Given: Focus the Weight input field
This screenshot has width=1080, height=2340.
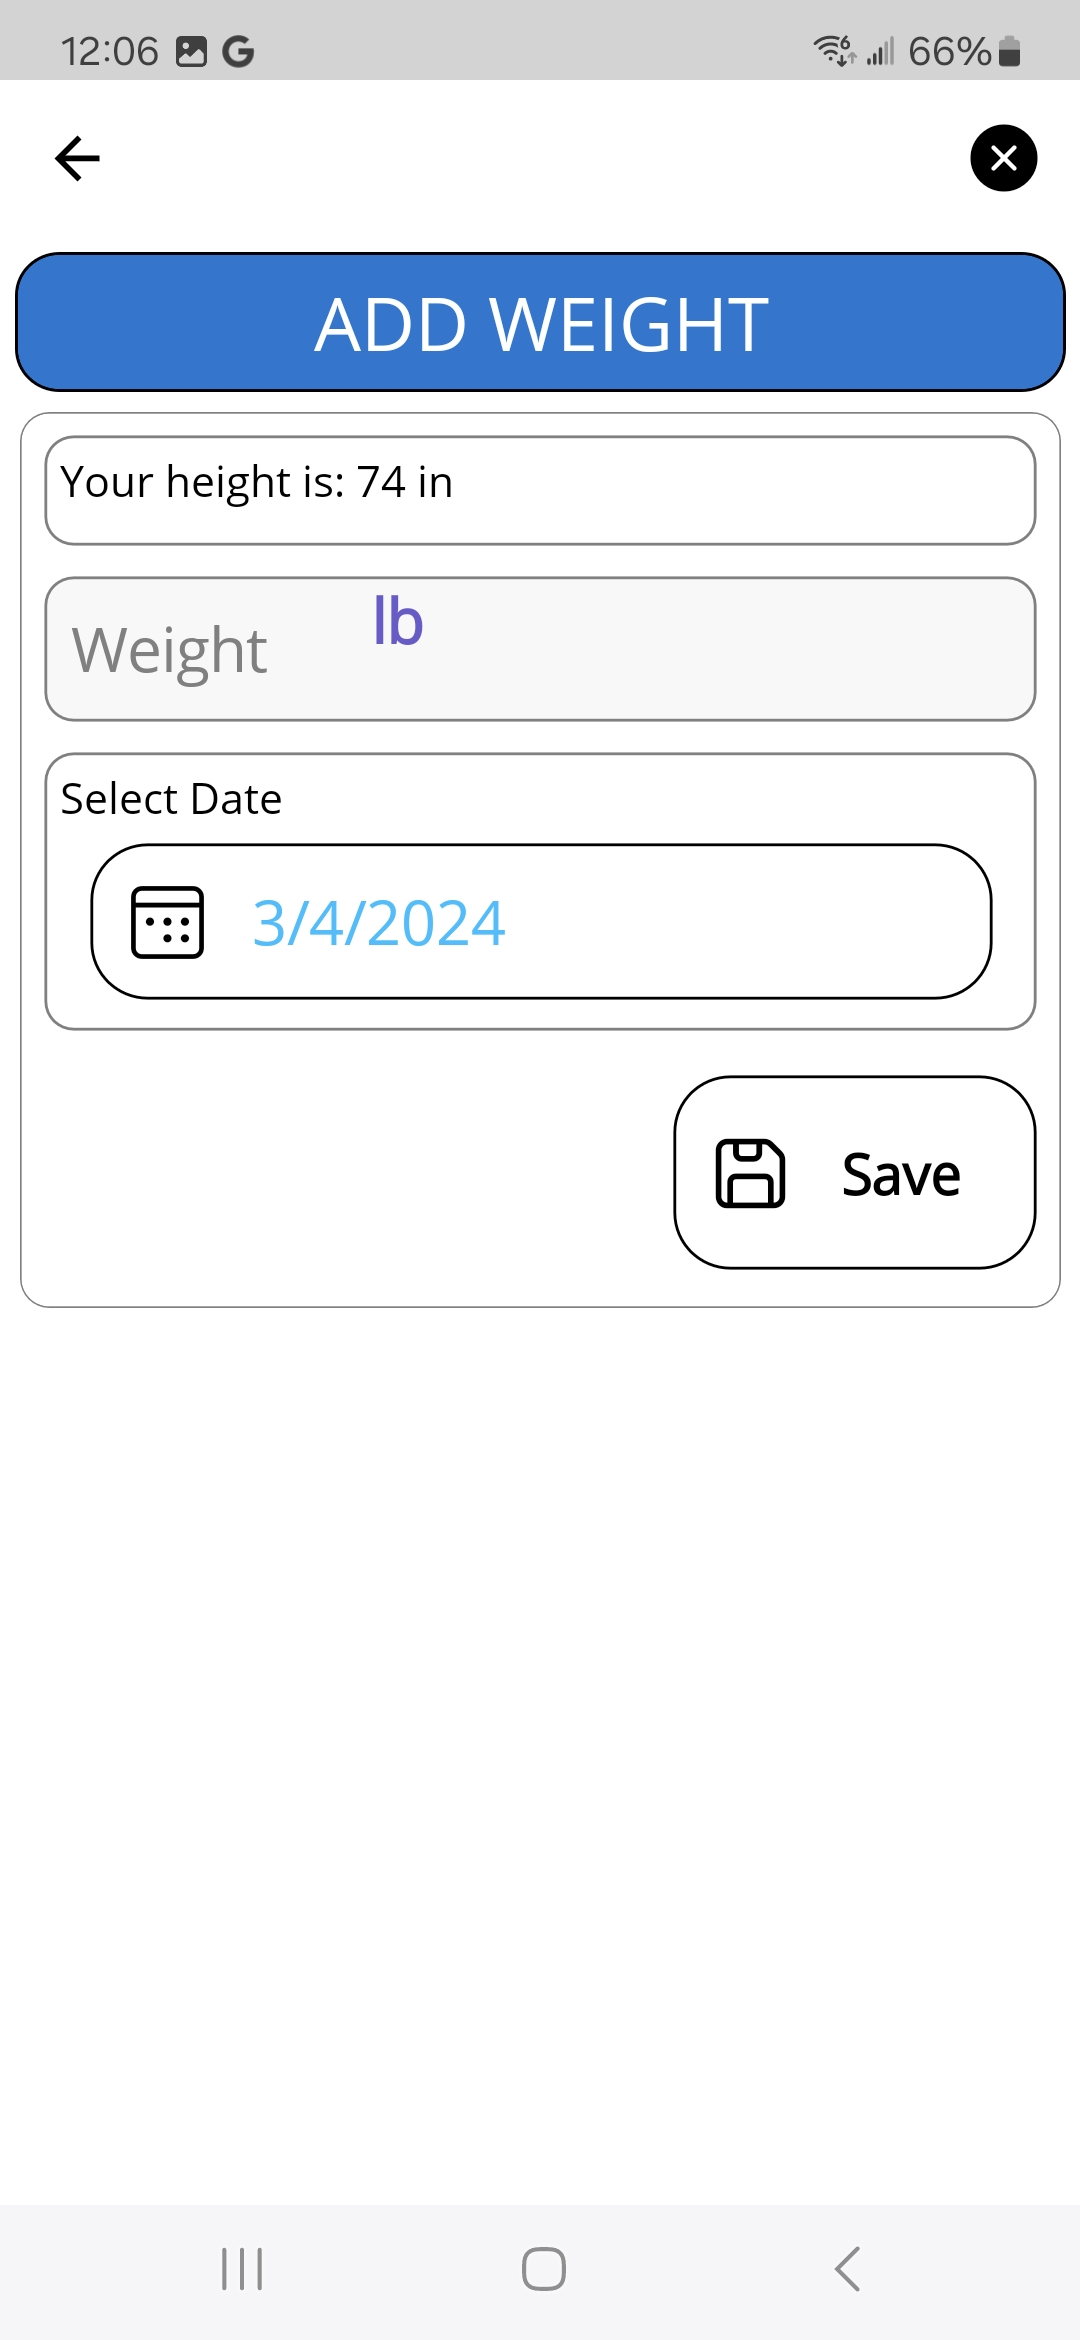Looking at the screenshot, I should click(x=700, y=649).
